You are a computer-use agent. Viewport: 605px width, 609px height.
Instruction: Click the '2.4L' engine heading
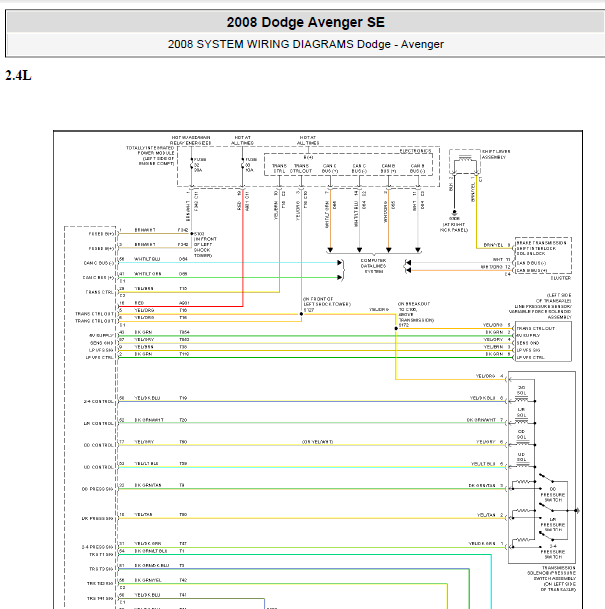tap(18, 75)
